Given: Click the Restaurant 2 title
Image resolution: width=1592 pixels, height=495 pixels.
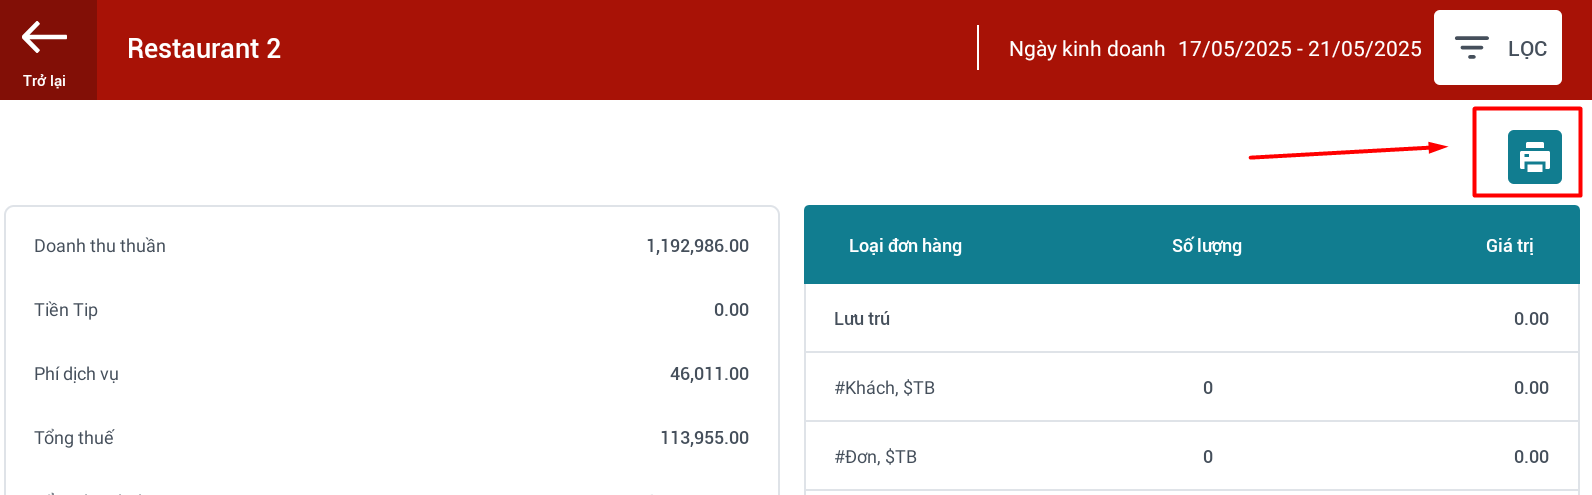Looking at the screenshot, I should pyautogui.click(x=204, y=49).
